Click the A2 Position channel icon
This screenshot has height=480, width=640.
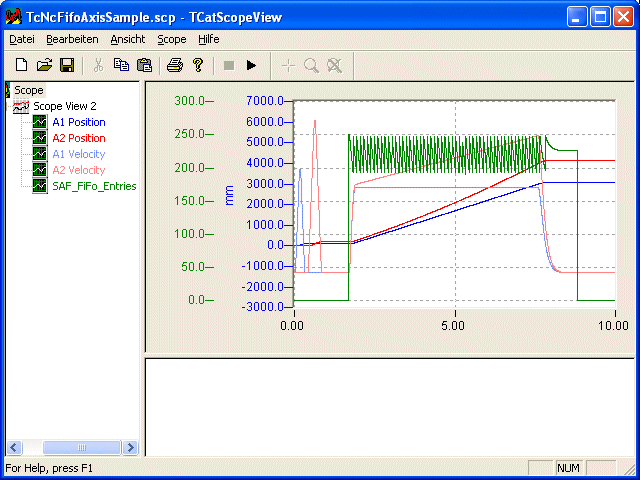[40, 138]
